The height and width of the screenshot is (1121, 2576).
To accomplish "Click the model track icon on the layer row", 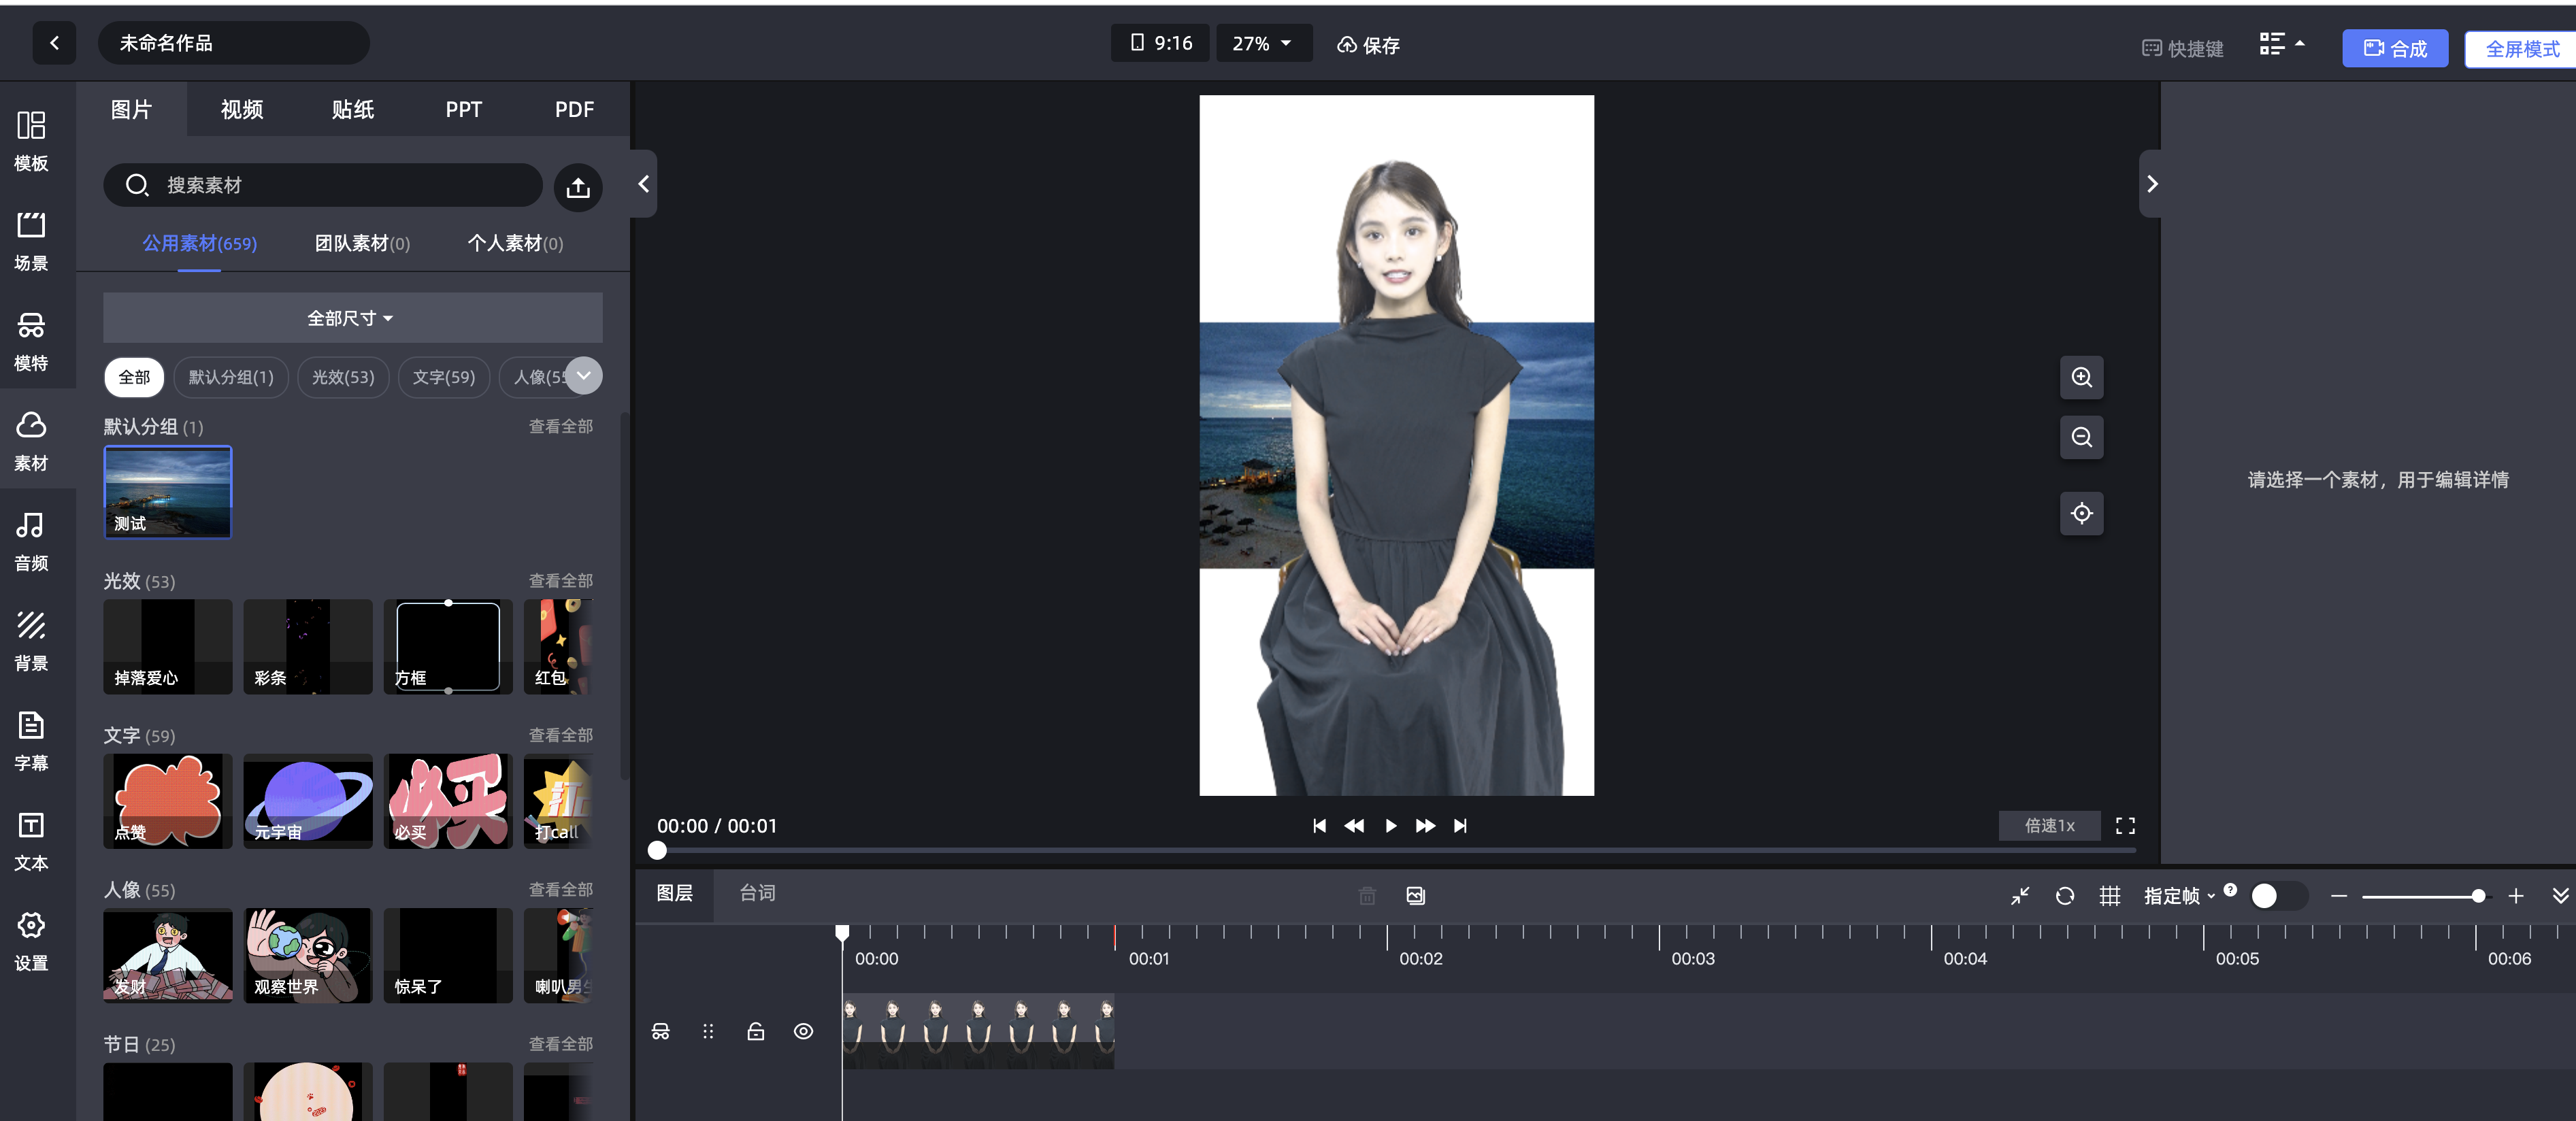I will click(661, 1031).
